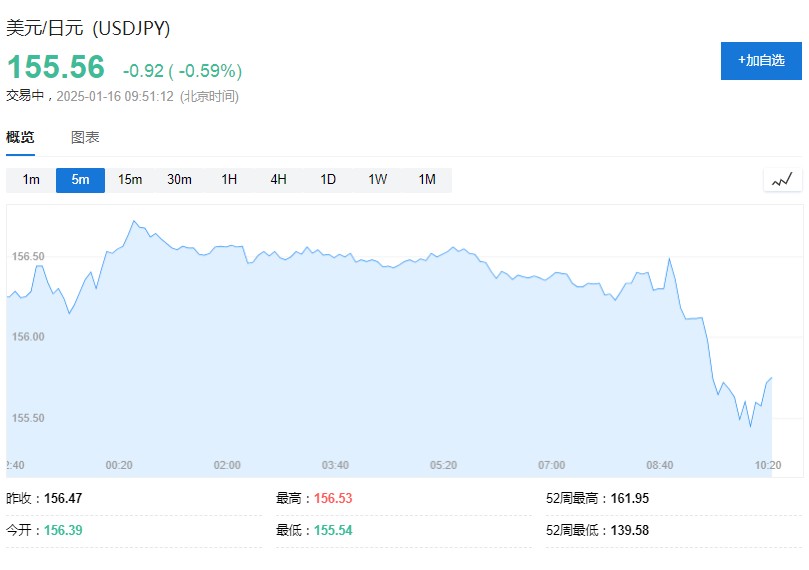The width and height of the screenshot is (809, 570).
Task: Select the 15m interval
Action: coord(130,180)
